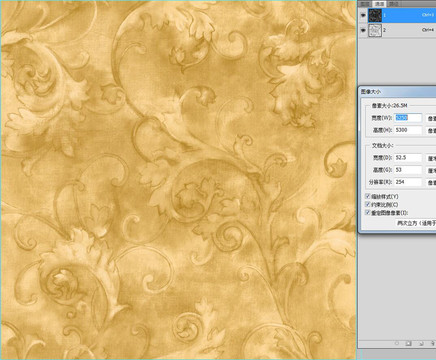Viewport: 436px width, 360px height.
Task: Select the dark thumbnail of channel 1
Action: [x=375, y=15]
